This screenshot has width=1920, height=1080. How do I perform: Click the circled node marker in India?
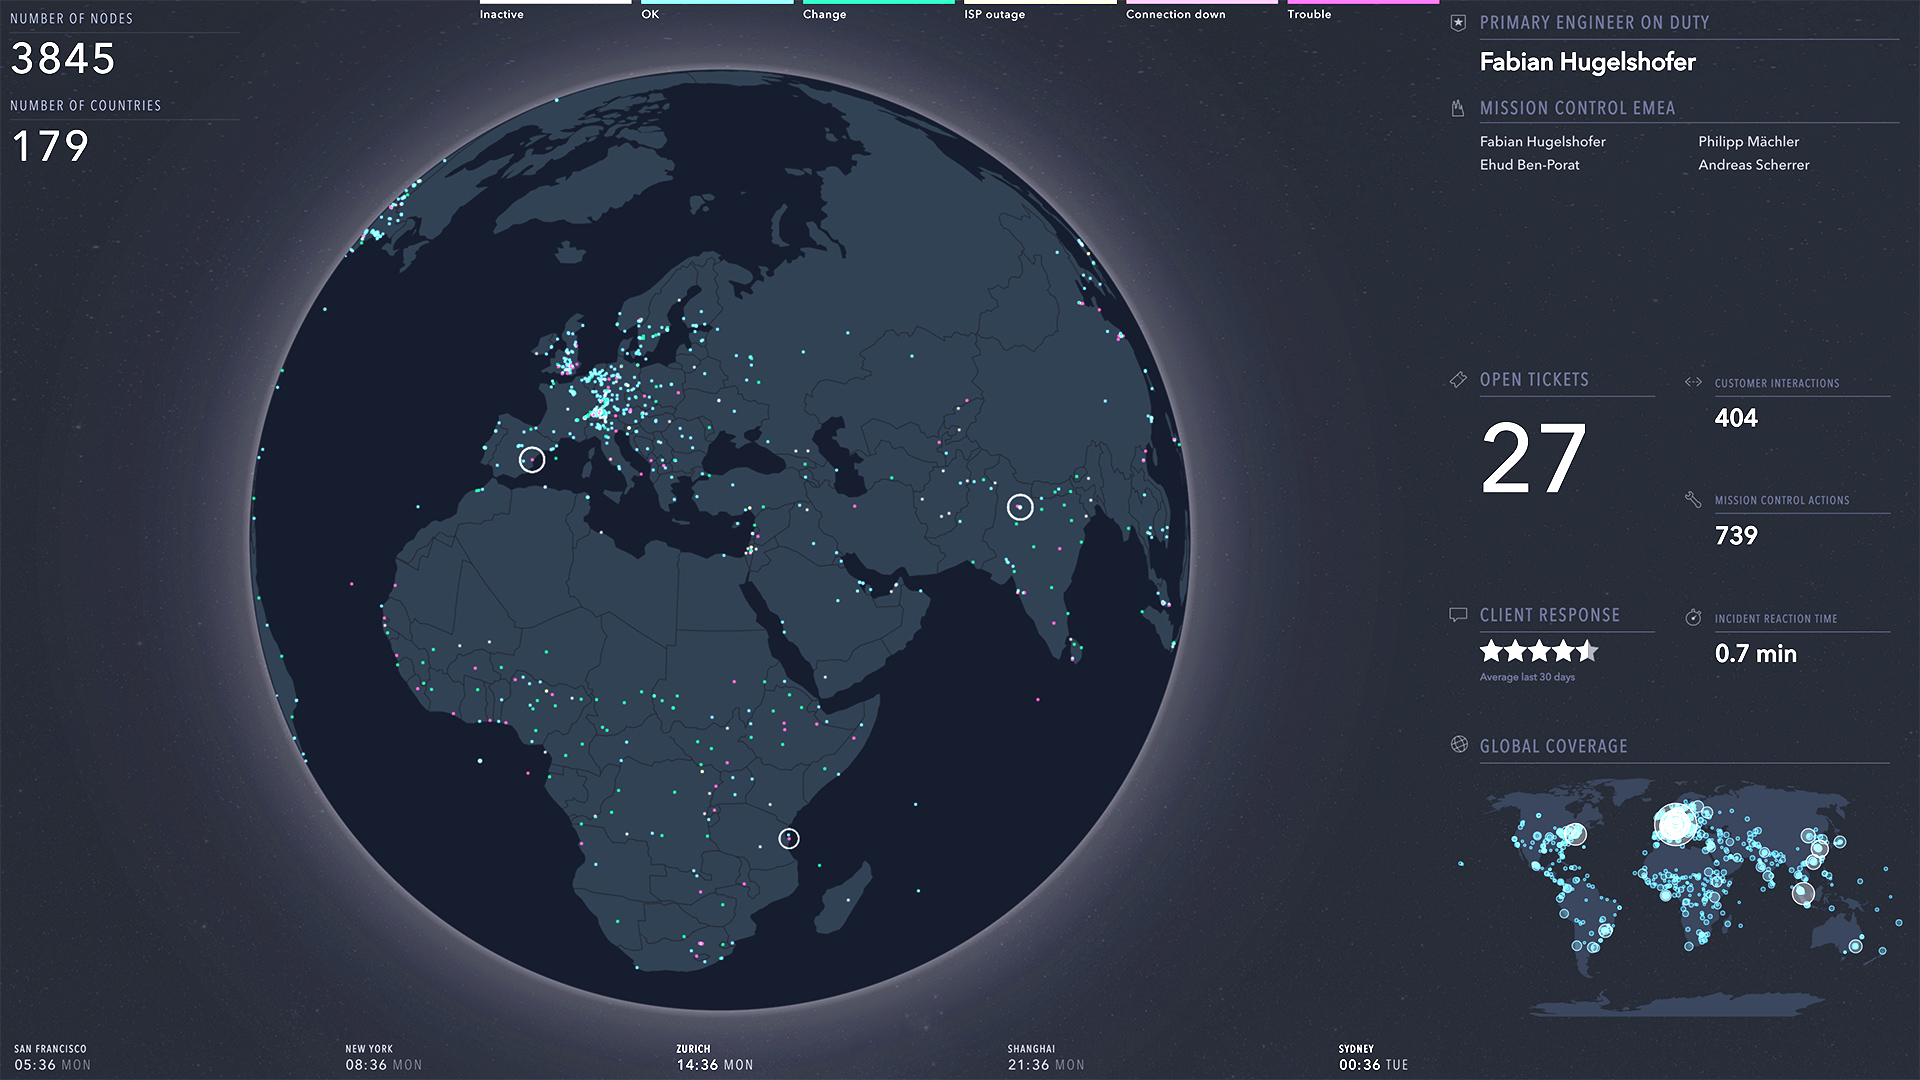1020,507
